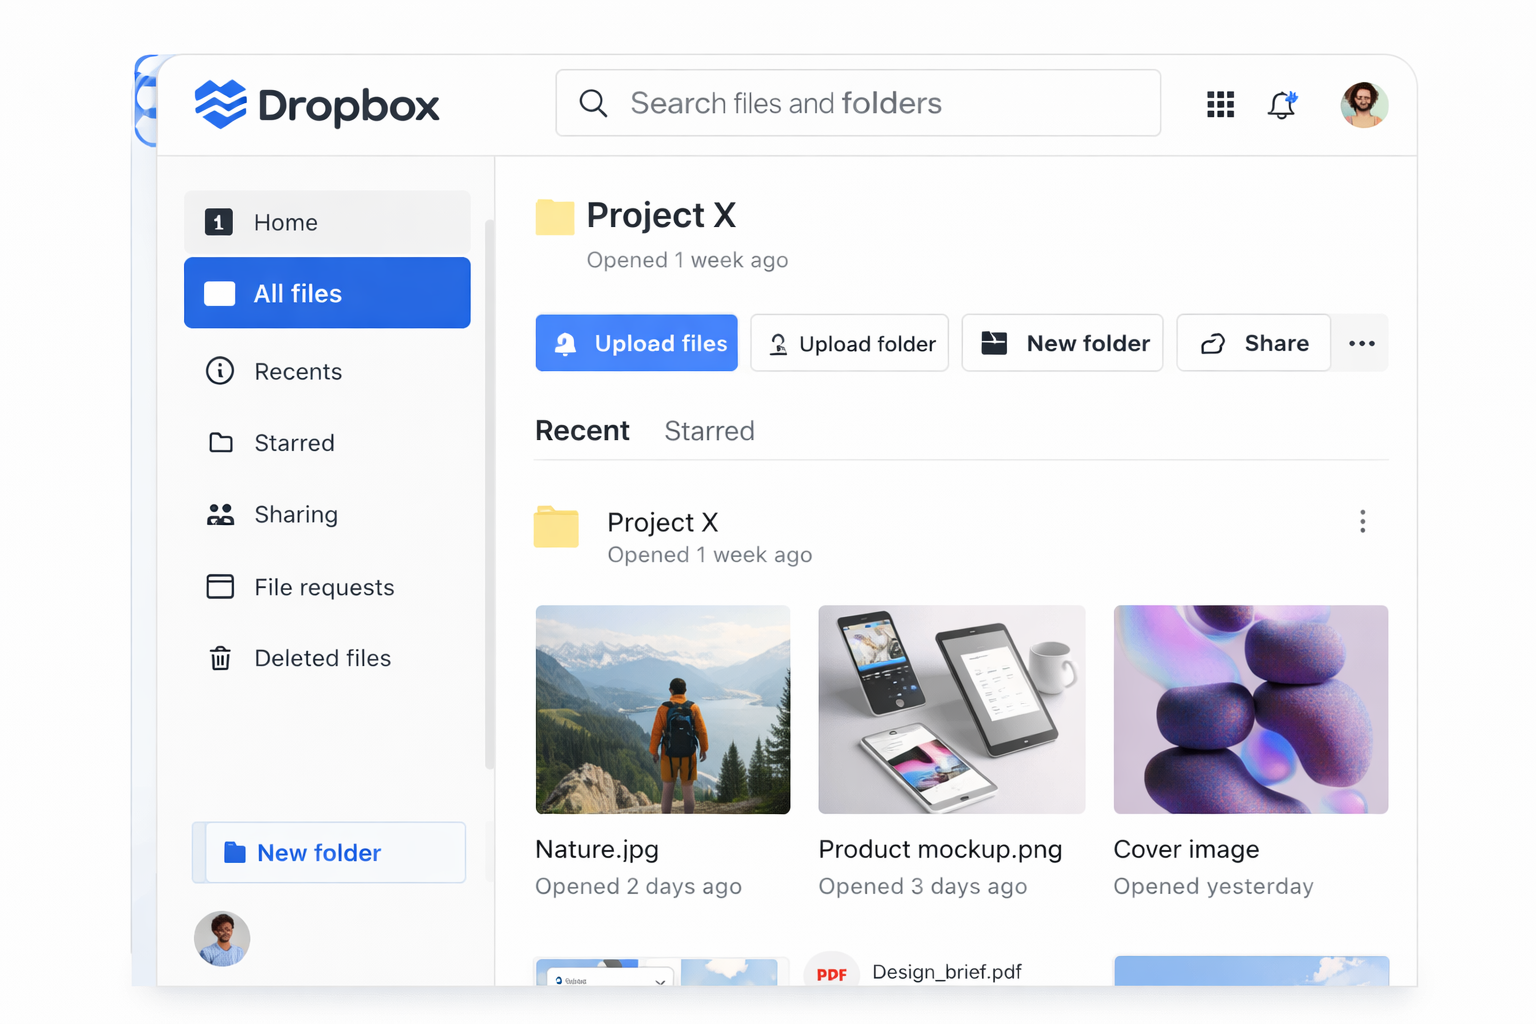1536x1024 pixels.
Task: Click the Recents icon in the sidebar
Action: (x=220, y=371)
